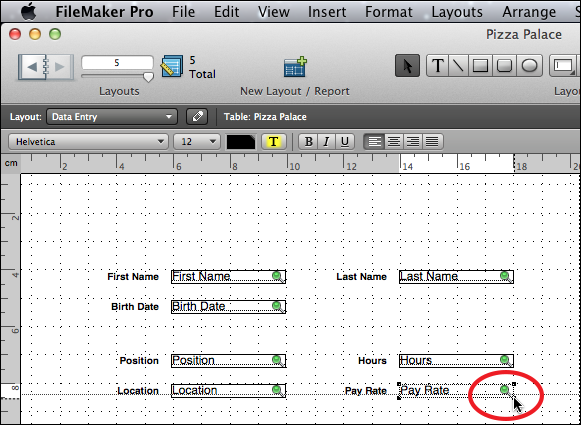Screen dimensions: 581x425
Task: Align text center
Action: pyautogui.click(x=394, y=142)
